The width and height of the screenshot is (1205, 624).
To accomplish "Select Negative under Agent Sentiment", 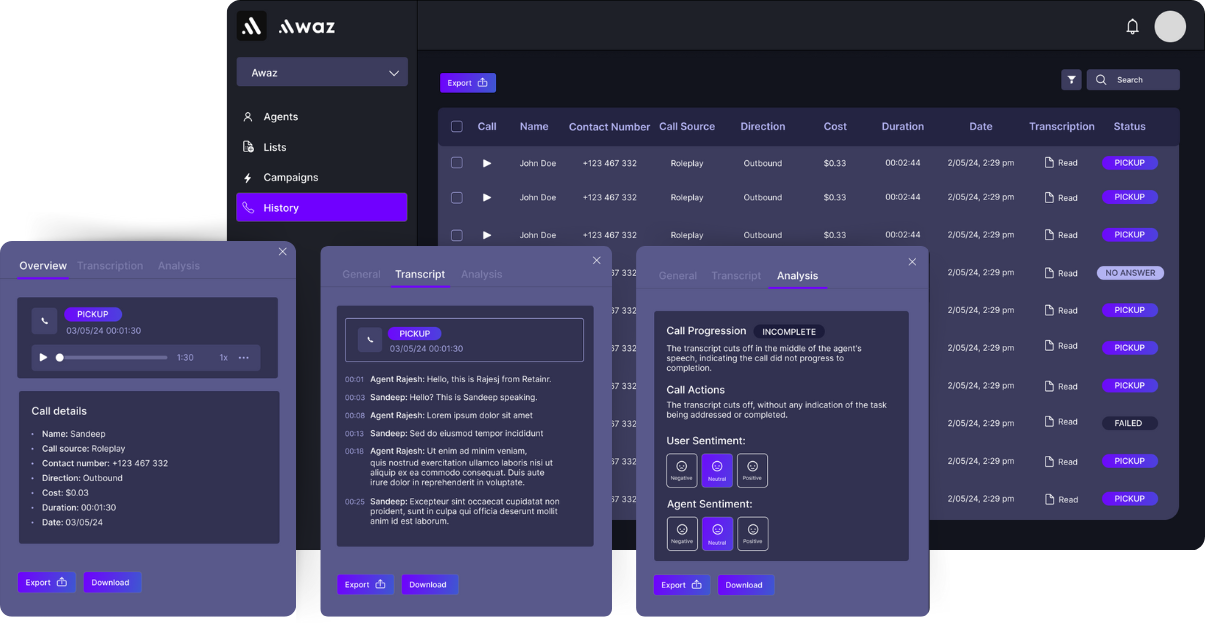I will 682,533.
